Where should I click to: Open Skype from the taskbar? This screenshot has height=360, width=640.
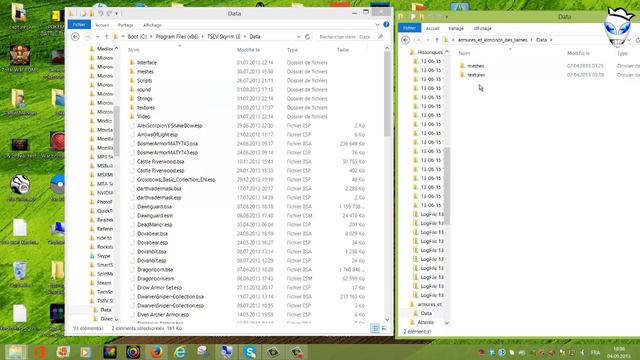pos(250,352)
